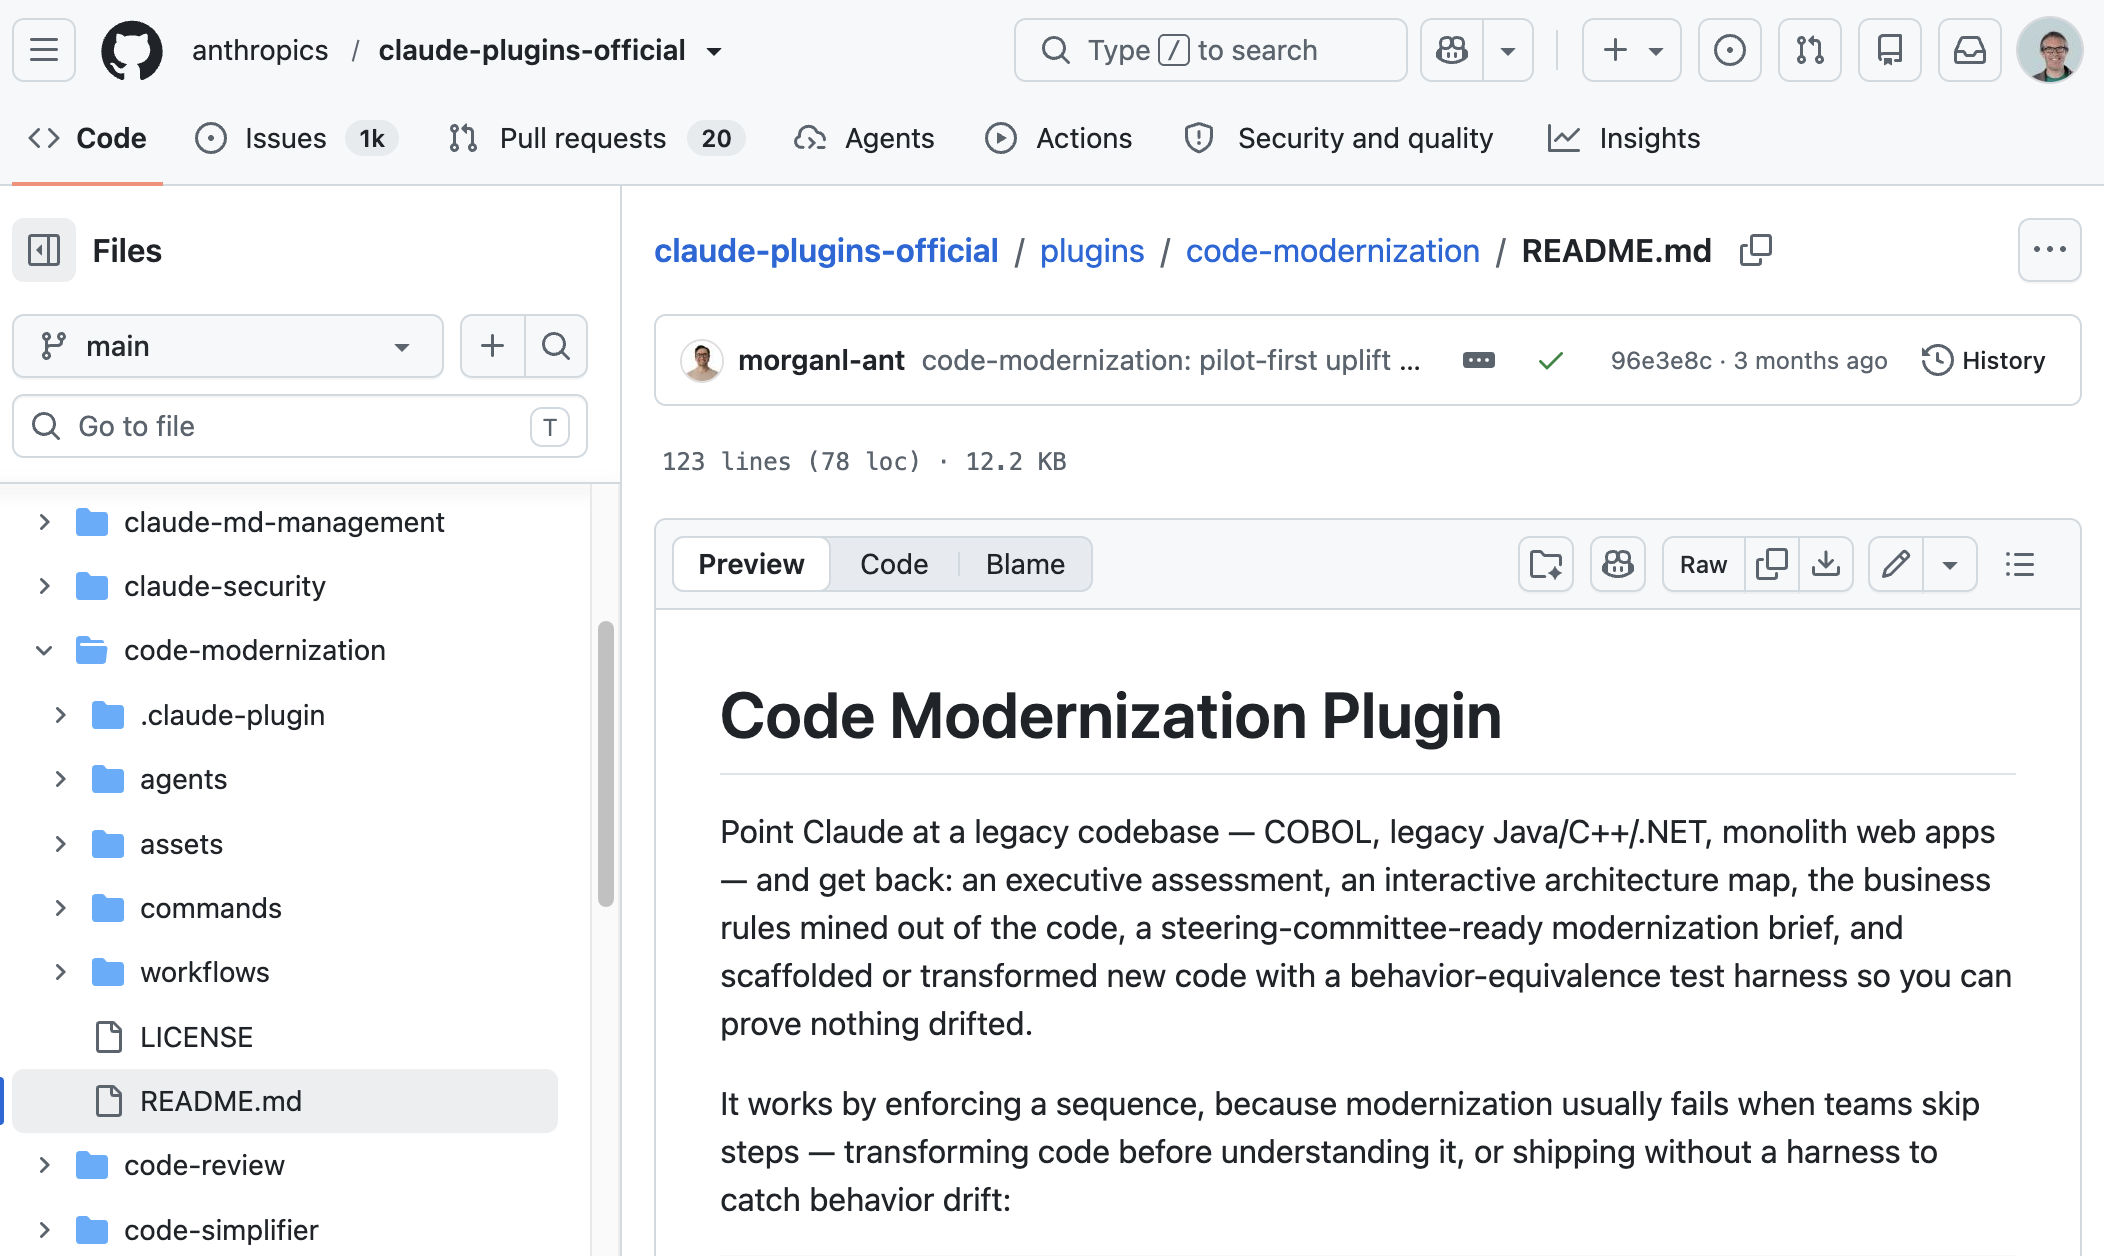Ask Copilot about this file

click(x=1618, y=564)
